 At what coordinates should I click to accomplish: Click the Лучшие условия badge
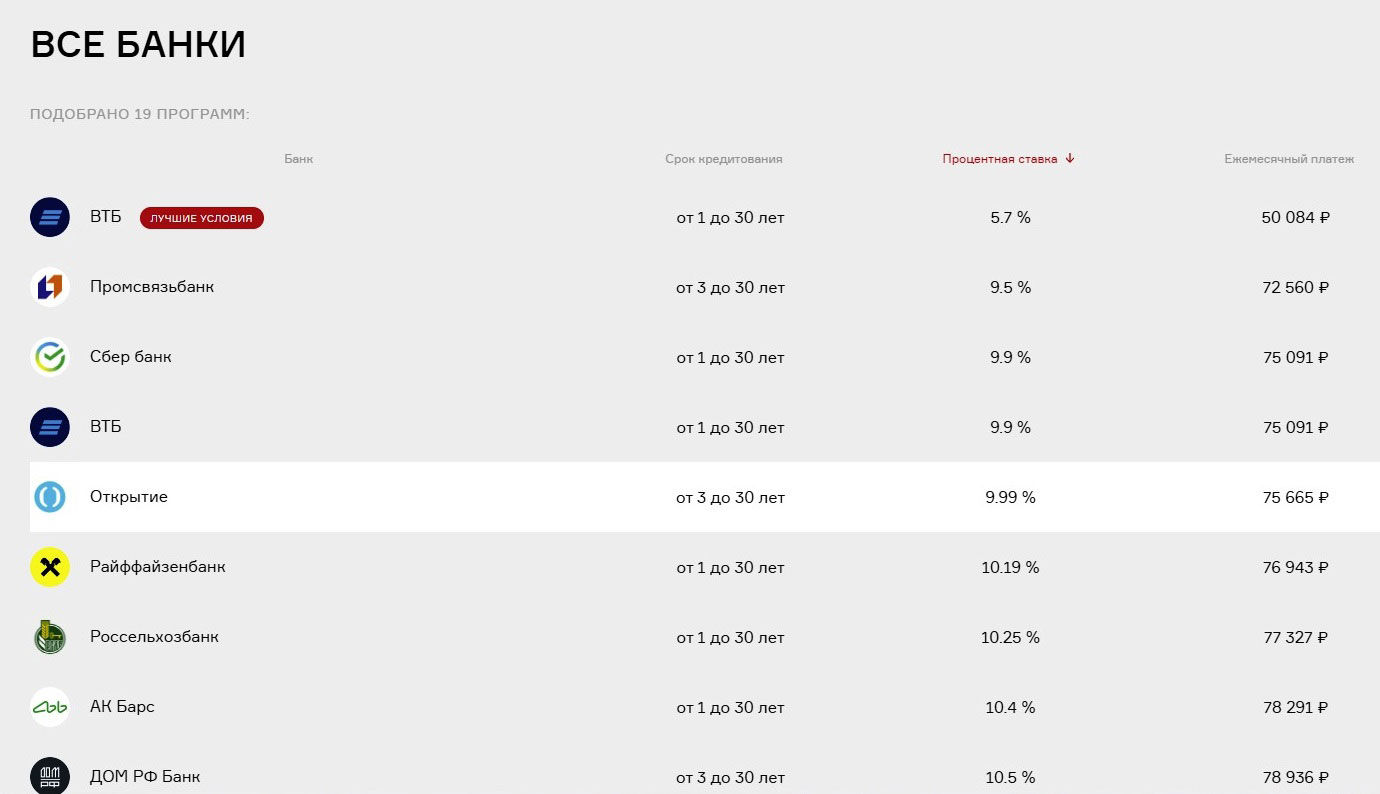click(202, 218)
